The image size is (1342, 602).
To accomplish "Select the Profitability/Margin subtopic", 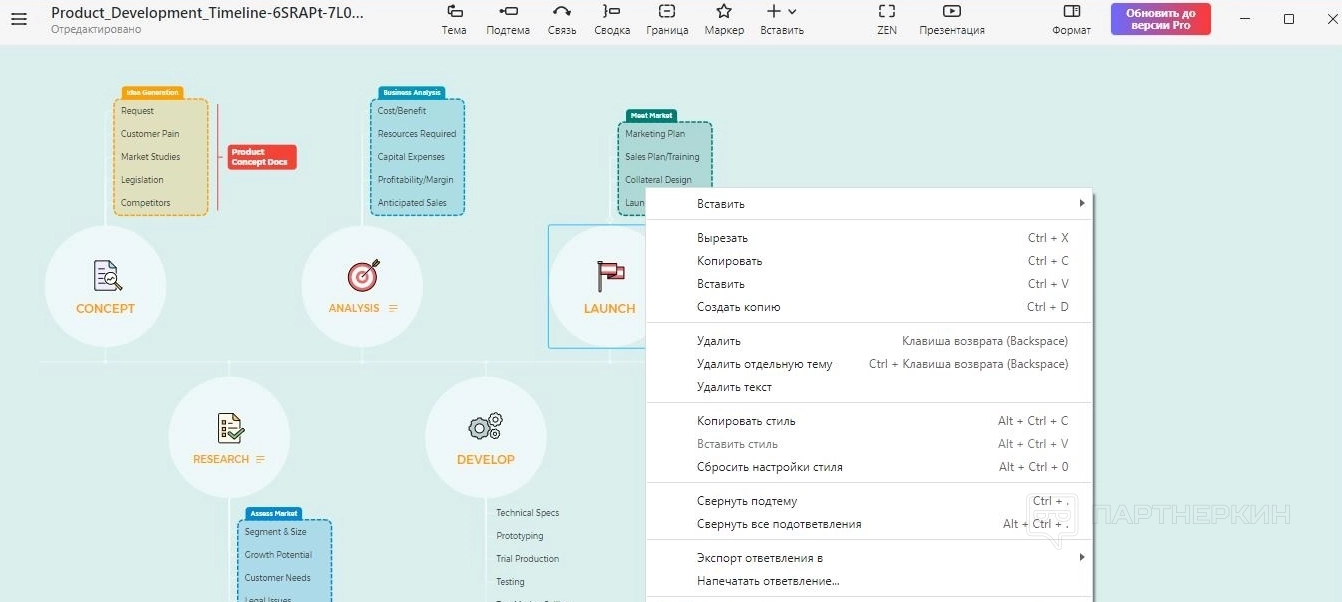I will 415,180.
